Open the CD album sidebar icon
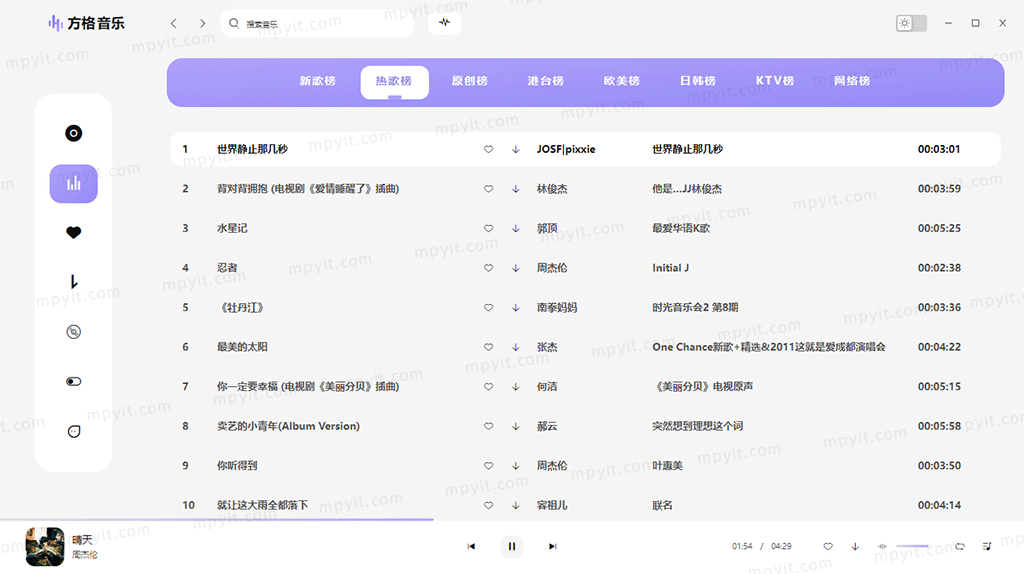Image resolution: width=1024 pixels, height=574 pixels. pyautogui.click(x=74, y=332)
